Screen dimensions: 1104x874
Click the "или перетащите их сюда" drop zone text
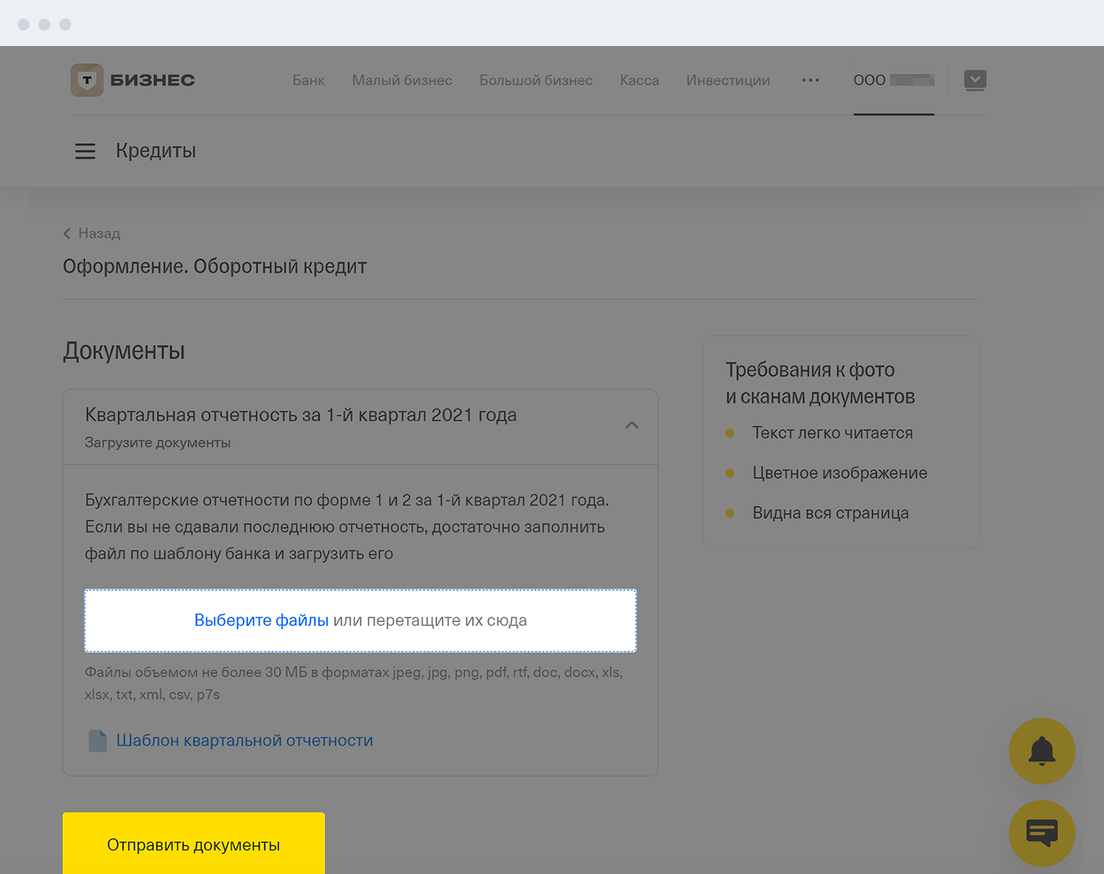tap(430, 620)
